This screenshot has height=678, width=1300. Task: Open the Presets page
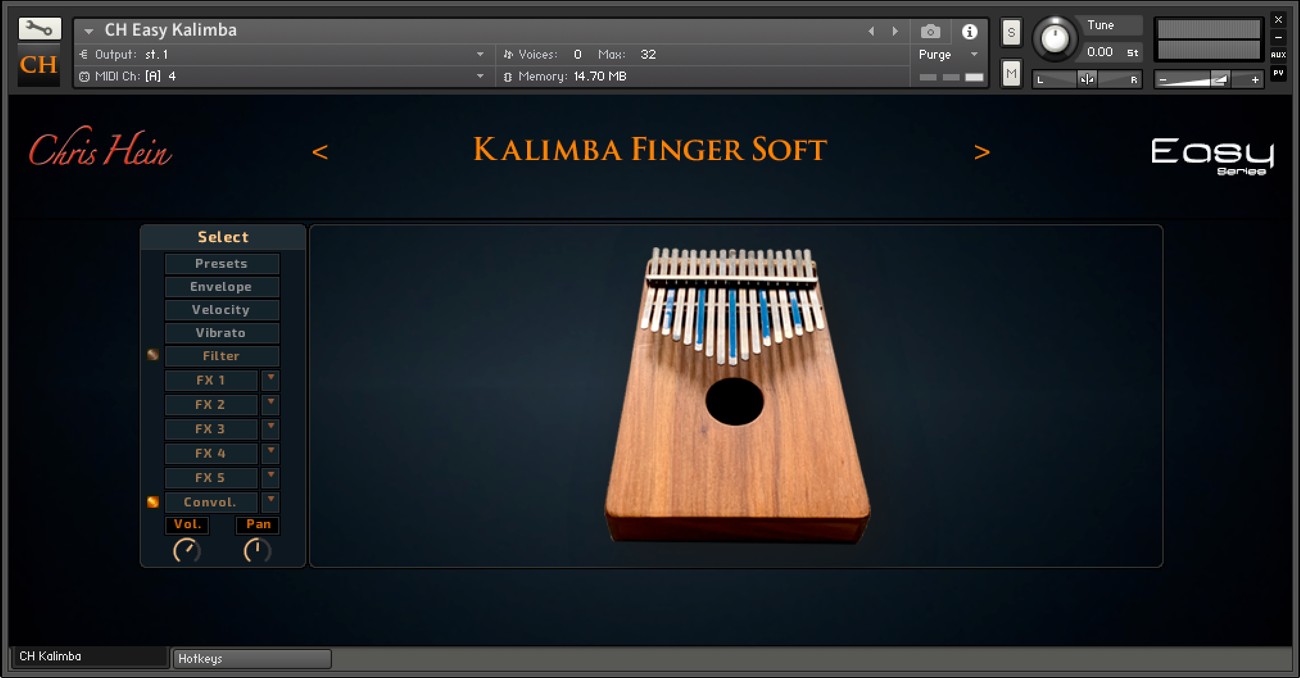(x=222, y=264)
